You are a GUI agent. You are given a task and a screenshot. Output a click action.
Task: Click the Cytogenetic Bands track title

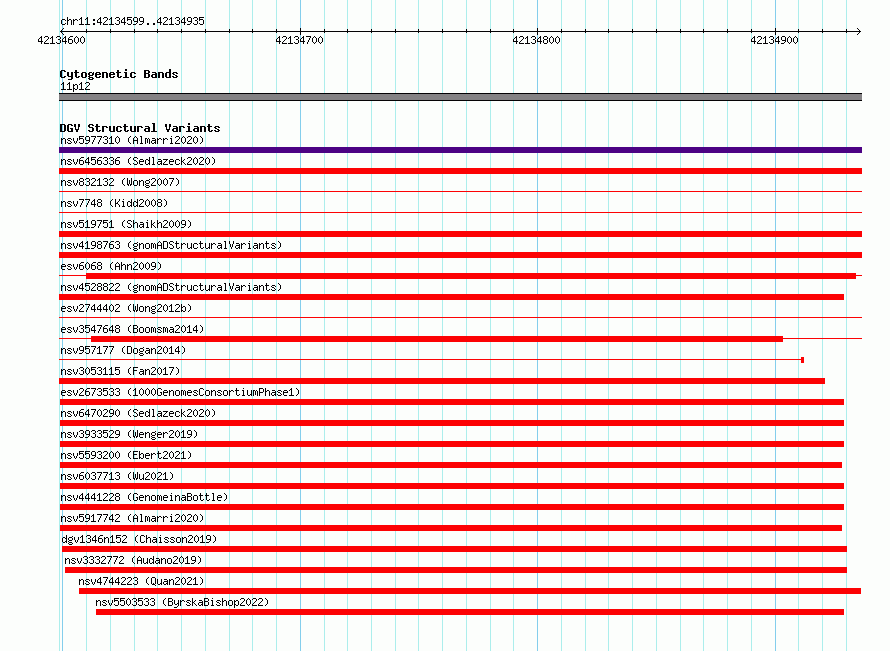[119, 74]
